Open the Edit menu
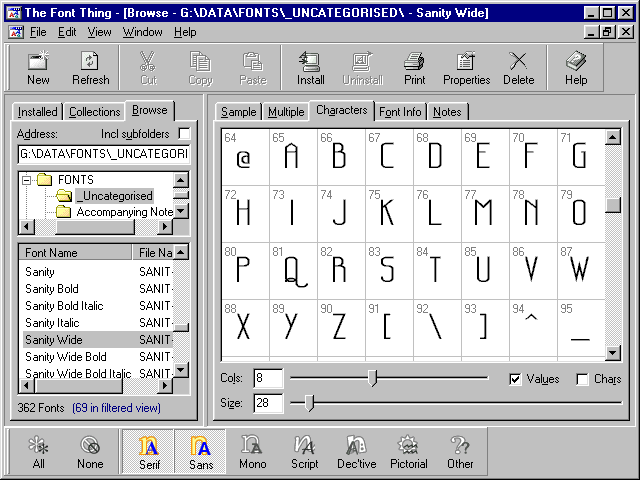 point(67,32)
